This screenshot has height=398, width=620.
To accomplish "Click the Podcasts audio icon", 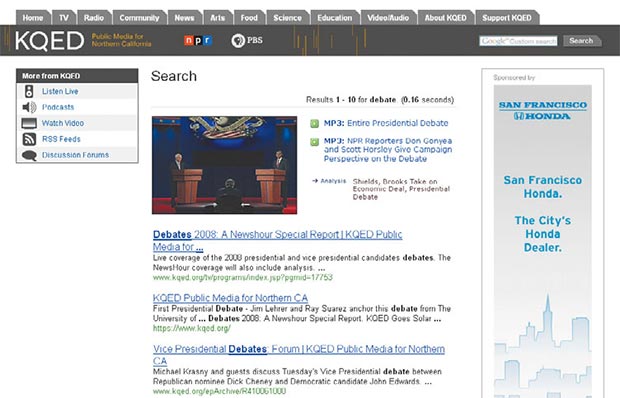I will click(x=29, y=107).
